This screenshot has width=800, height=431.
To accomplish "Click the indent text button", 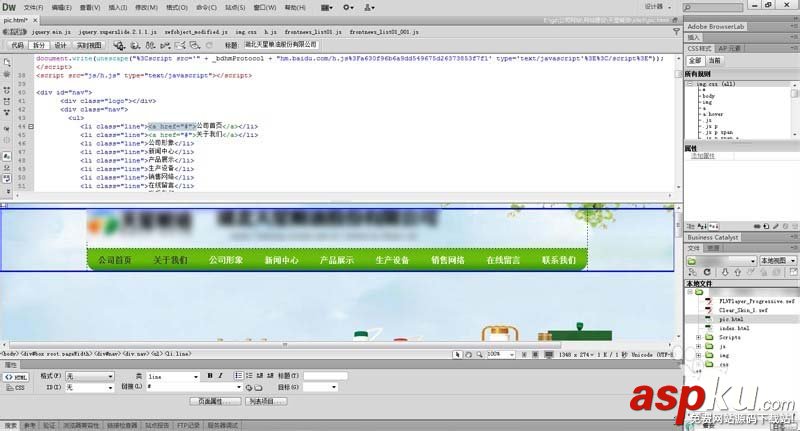I will click(270, 375).
